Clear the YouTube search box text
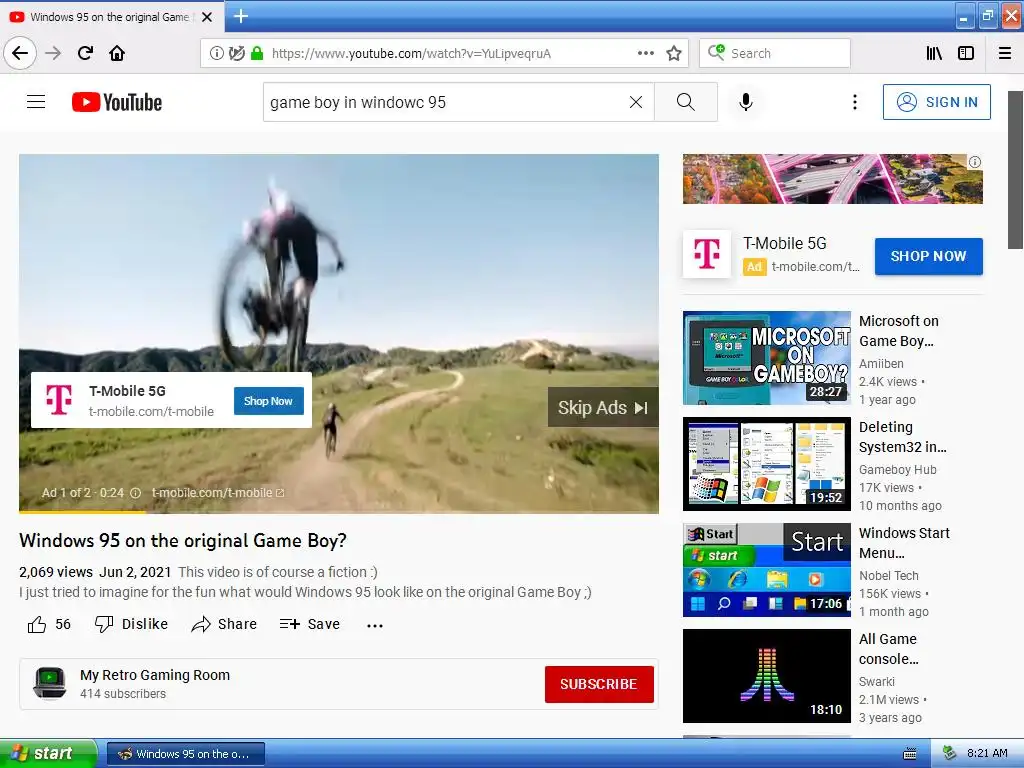This screenshot has width=1024, height=768. (x=635, y=102)
